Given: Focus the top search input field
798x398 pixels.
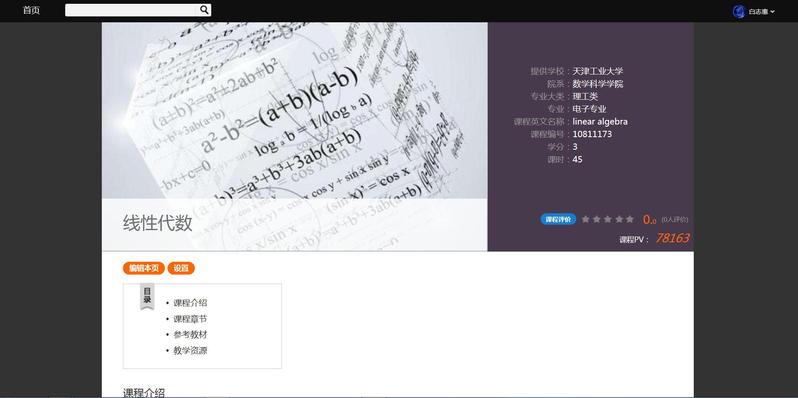Looking at the screenshot, I should pyautogui.click(x=132, y=10).
